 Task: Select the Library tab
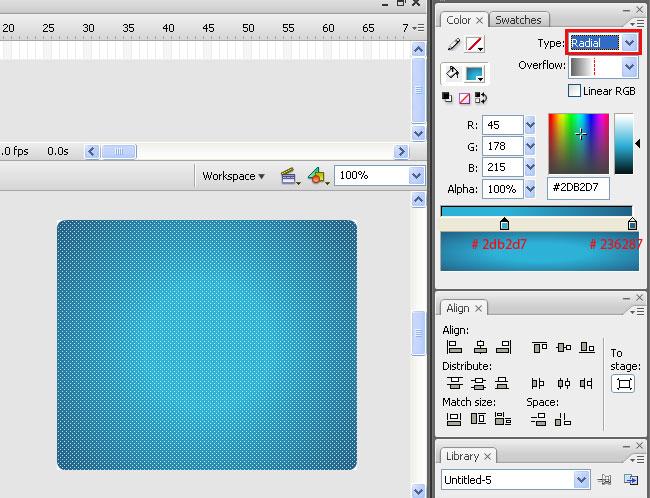[x=462, y=456]
